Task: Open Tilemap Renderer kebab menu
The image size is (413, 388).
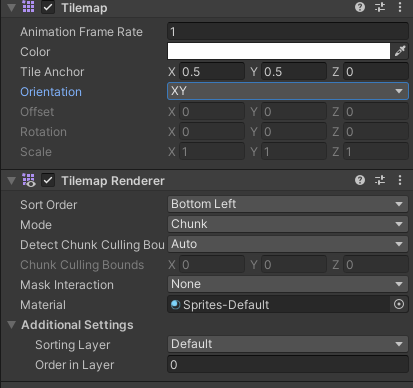Action: (x=400, y=180)
